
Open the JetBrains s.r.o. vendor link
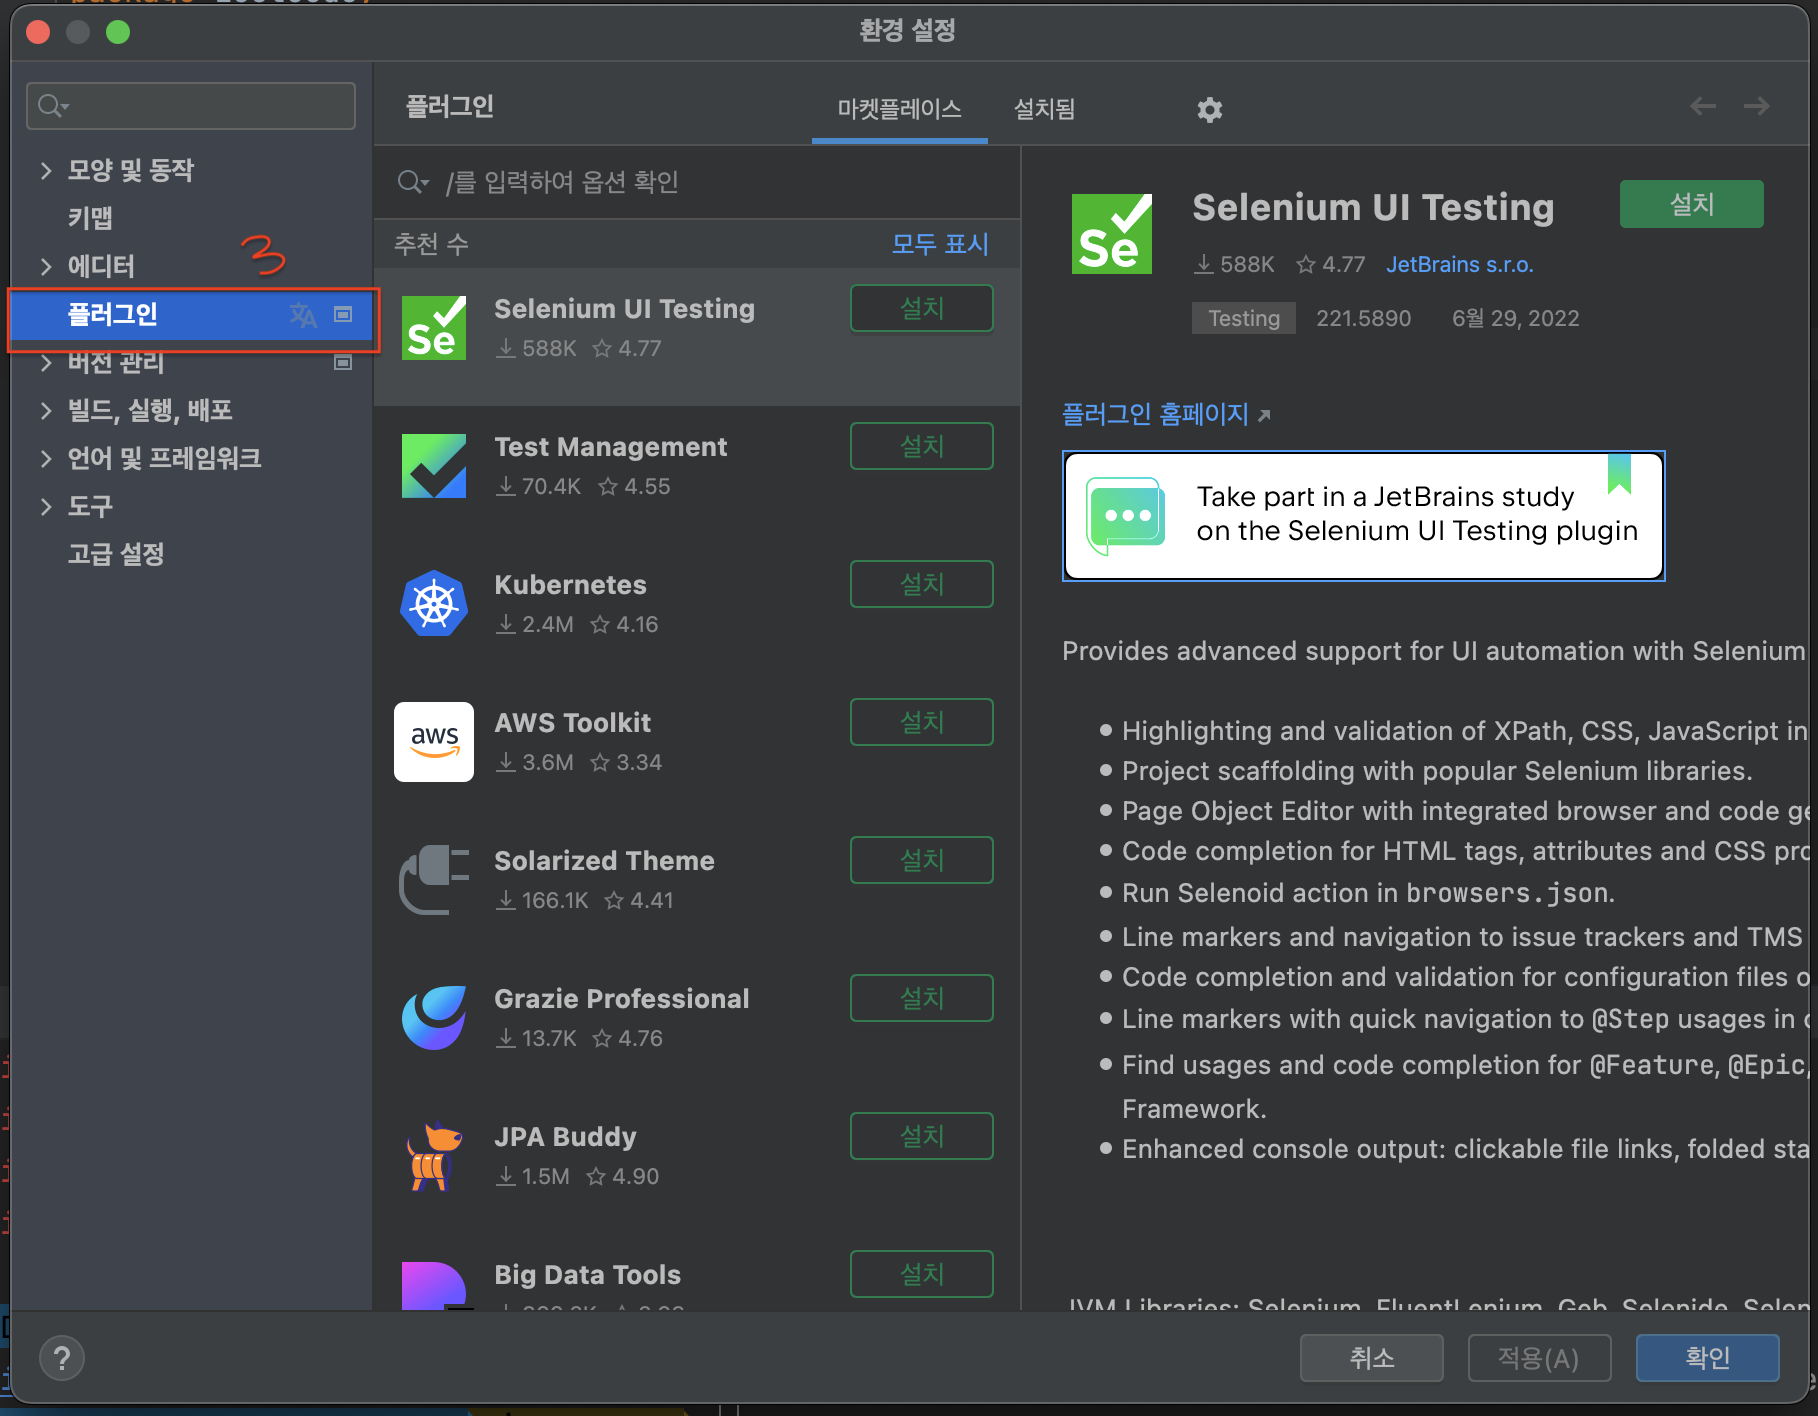click(x=1459, y=265)
